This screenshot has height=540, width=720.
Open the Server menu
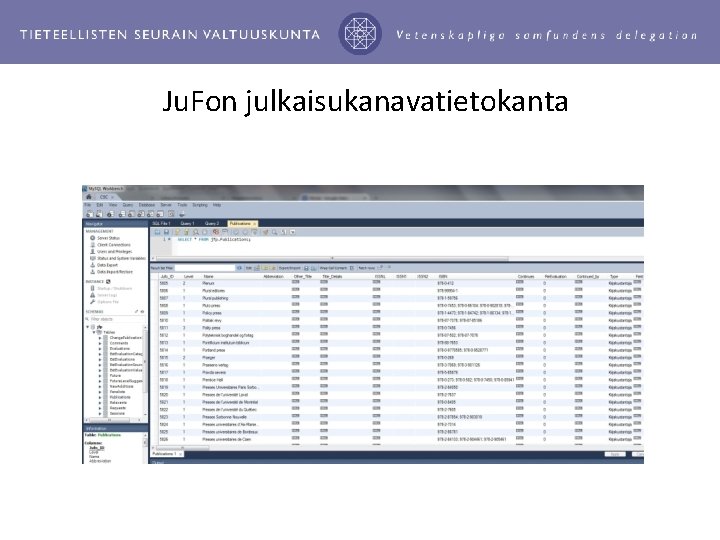point(166,205)
